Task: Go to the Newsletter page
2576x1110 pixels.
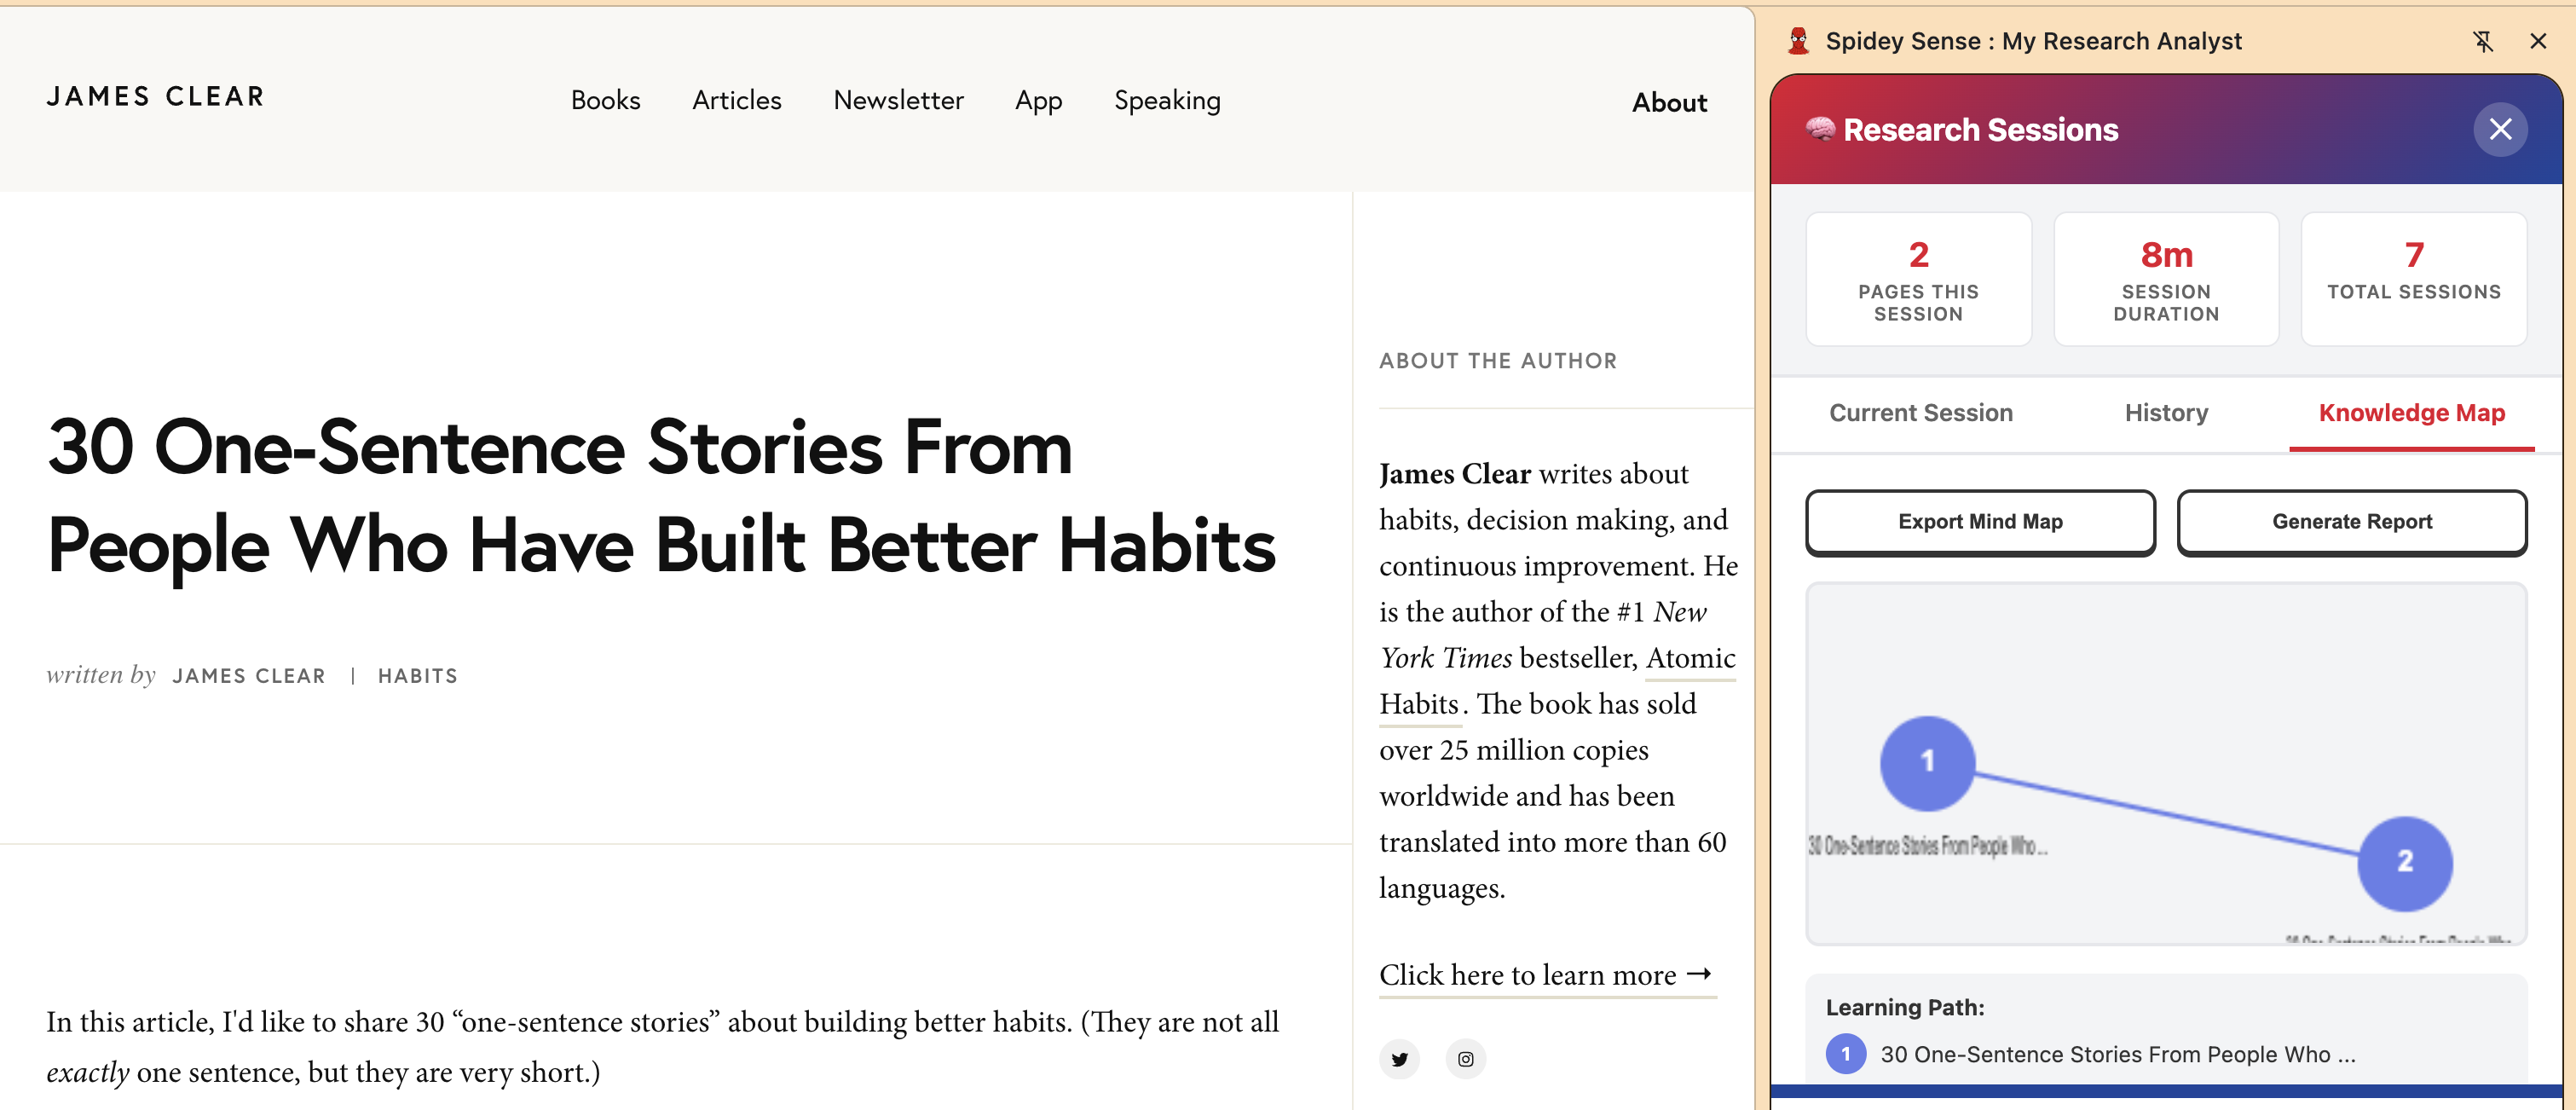Action: pos(898,100)
